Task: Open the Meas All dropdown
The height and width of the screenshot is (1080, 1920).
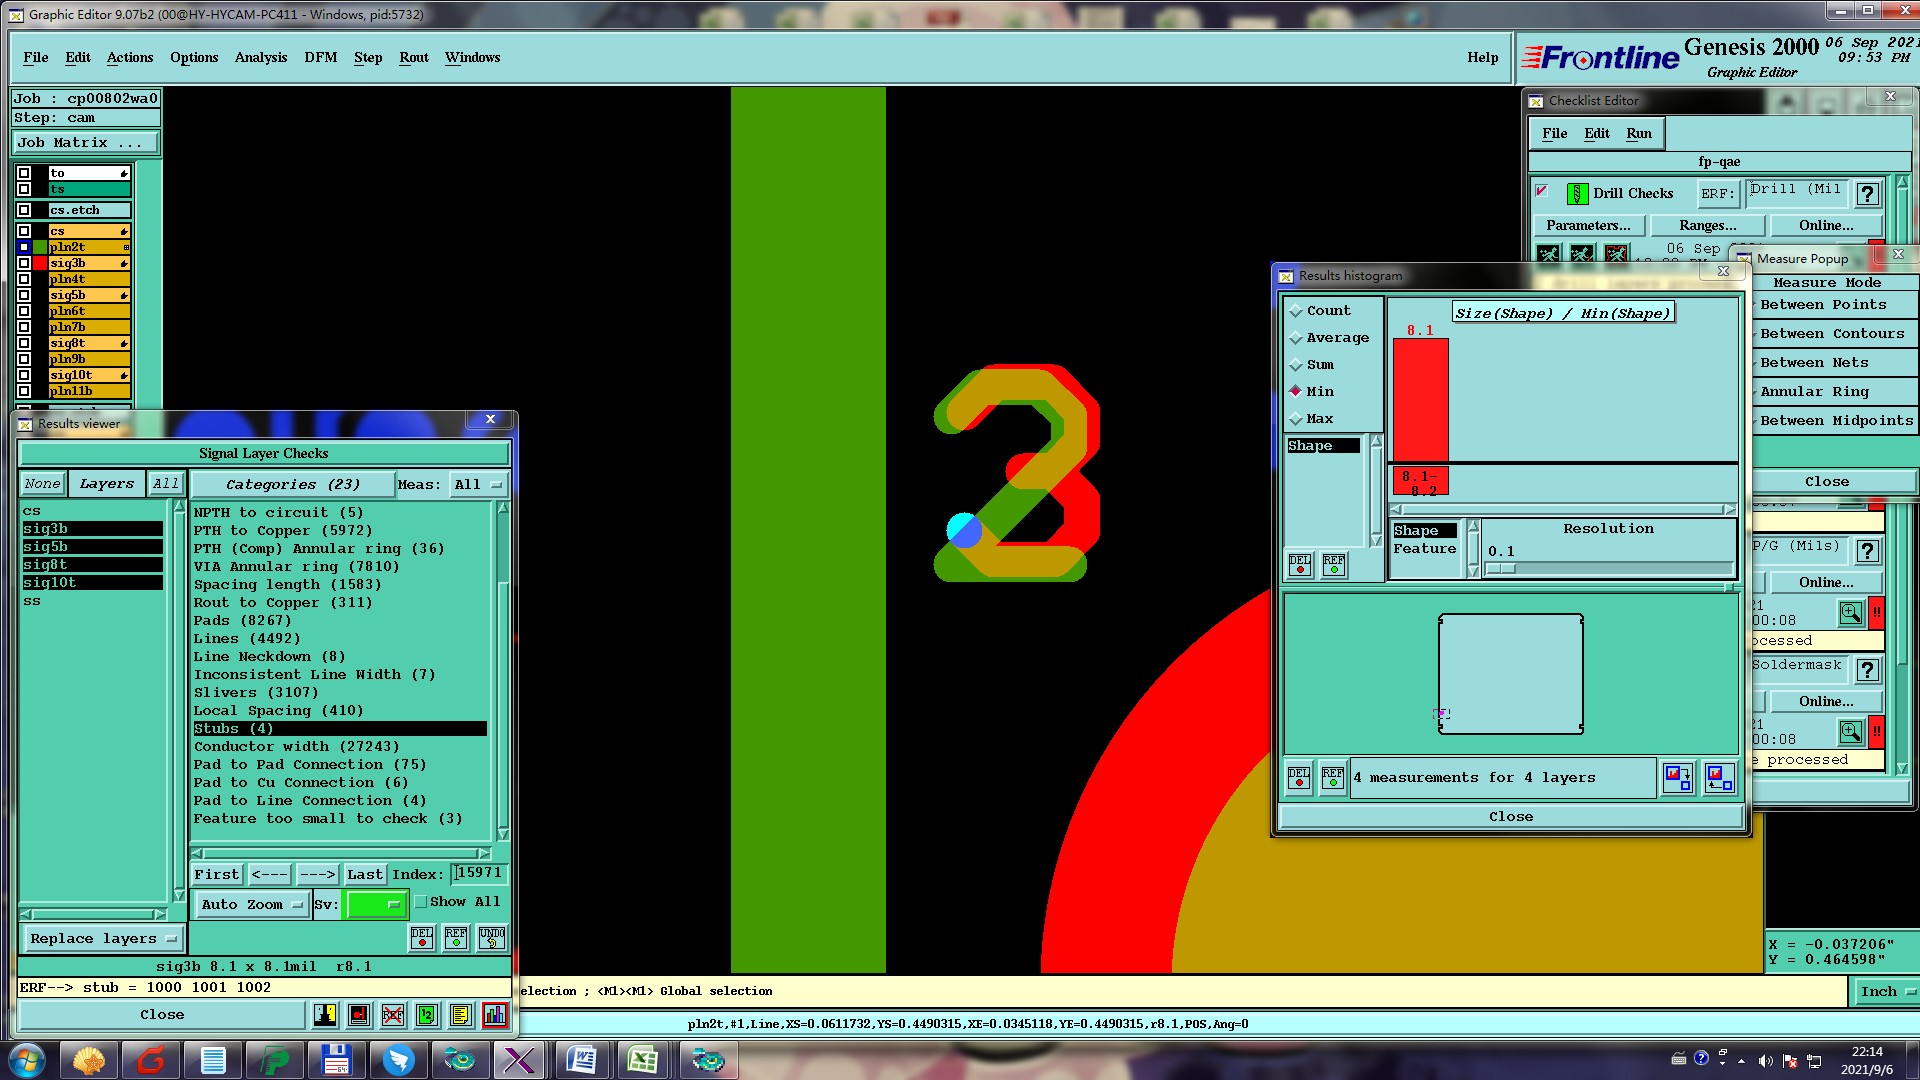Action: coord(478,485)
